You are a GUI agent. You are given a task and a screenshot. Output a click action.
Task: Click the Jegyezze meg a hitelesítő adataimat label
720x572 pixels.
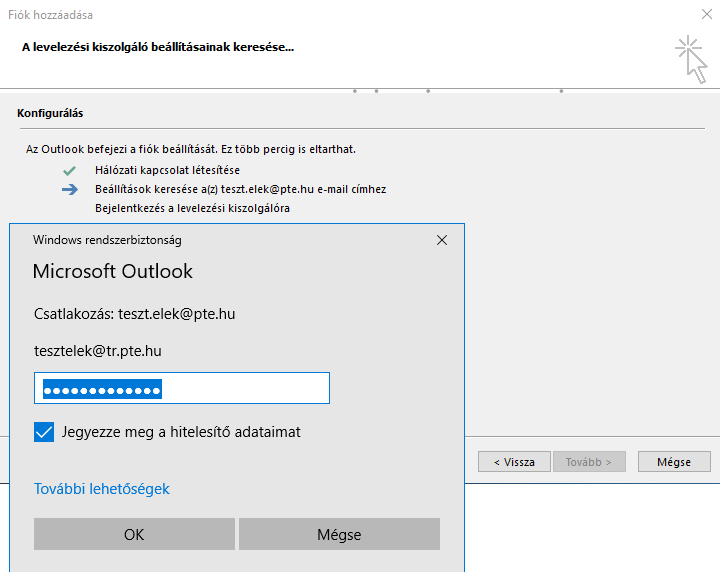tap(181, 432)
